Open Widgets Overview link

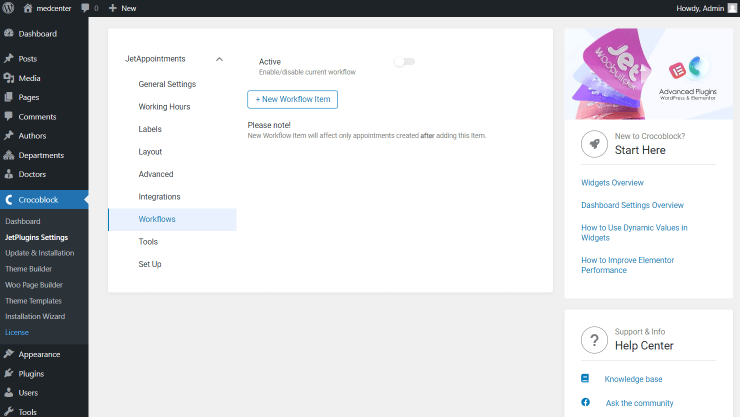point(612,183)
